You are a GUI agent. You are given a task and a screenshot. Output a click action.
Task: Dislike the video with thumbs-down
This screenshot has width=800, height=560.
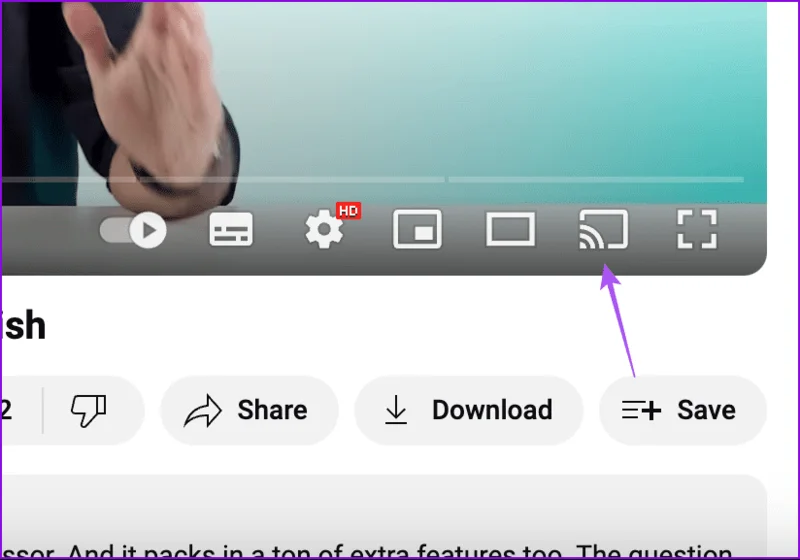pos(88,410)
